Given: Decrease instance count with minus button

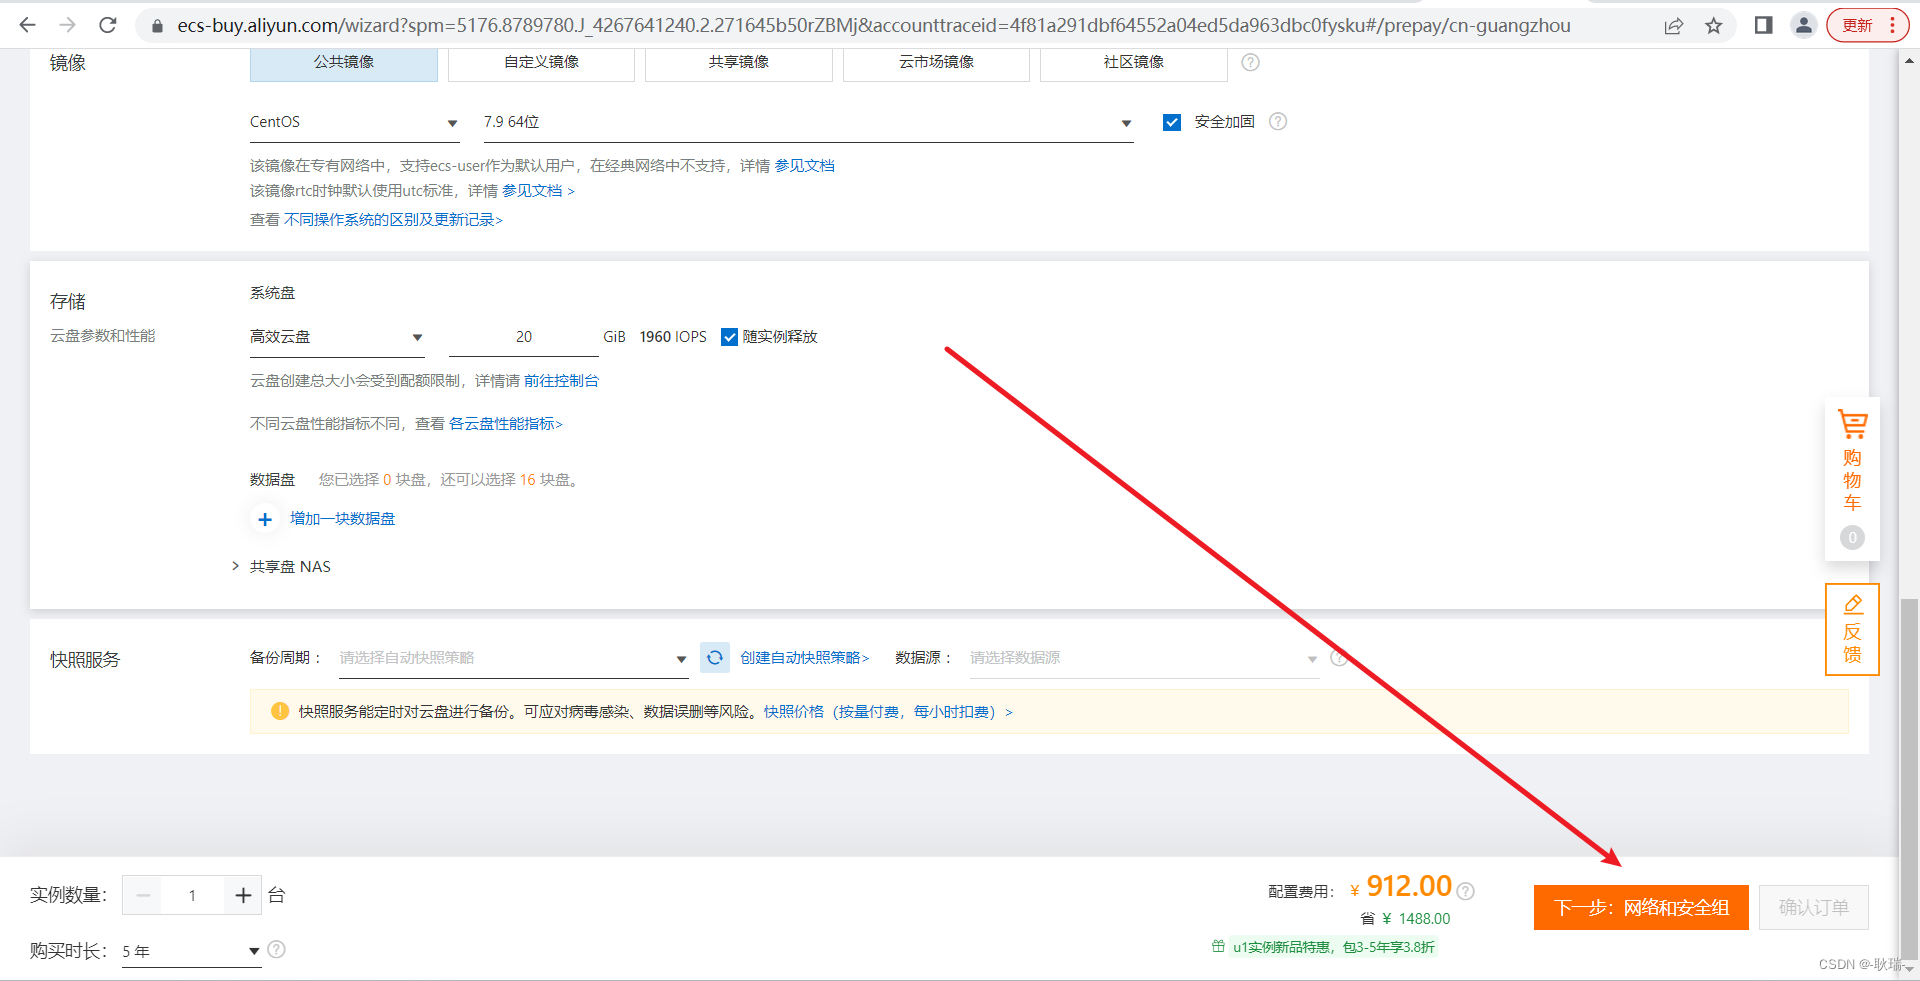Looking at the screenshot, I should (x=144, y=895).
